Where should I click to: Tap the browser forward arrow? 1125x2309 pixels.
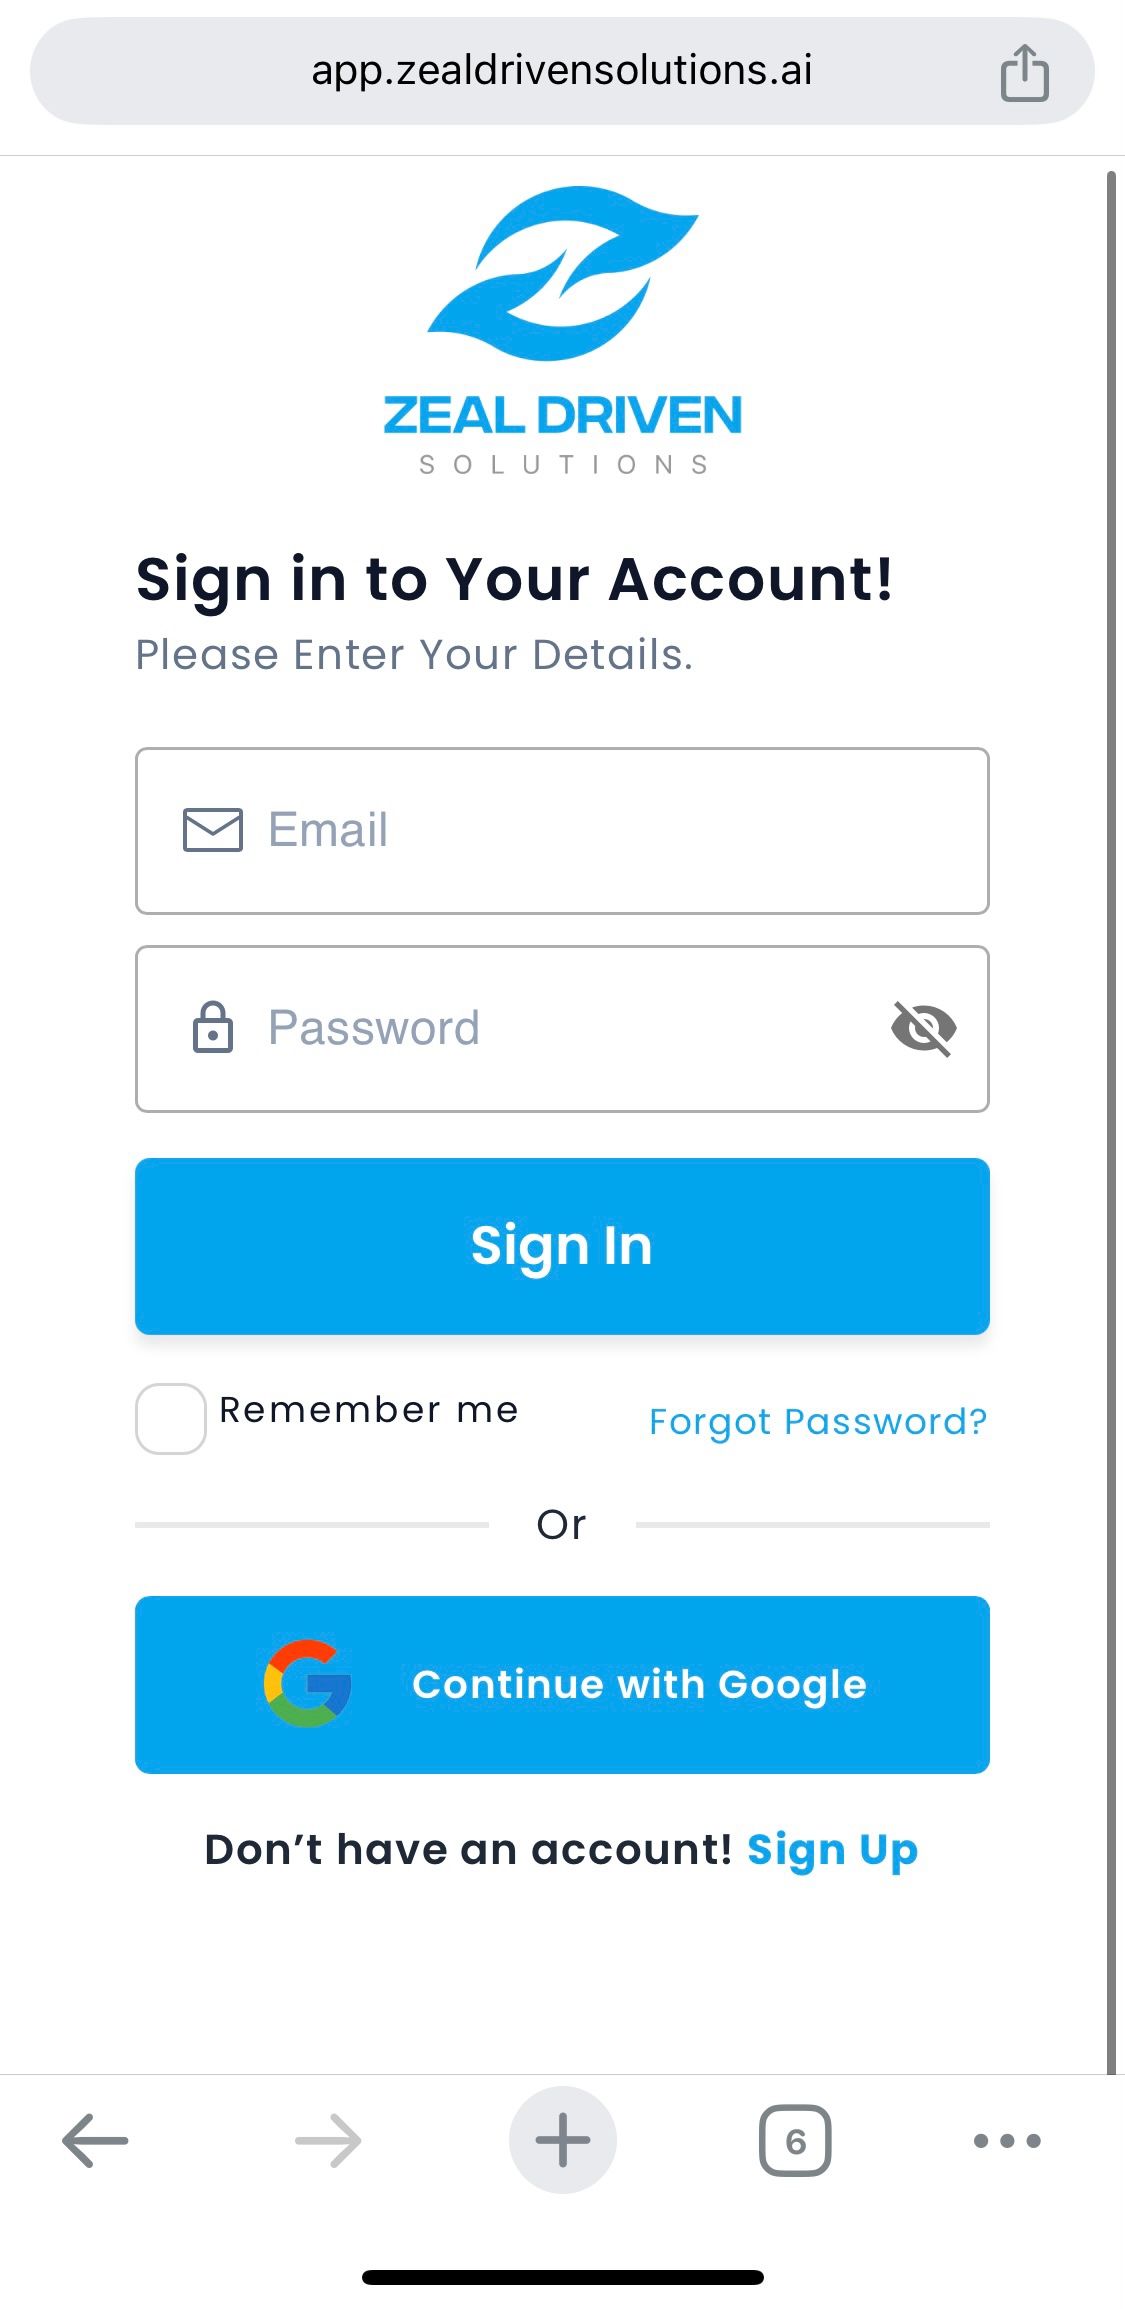coord(328,2141)
